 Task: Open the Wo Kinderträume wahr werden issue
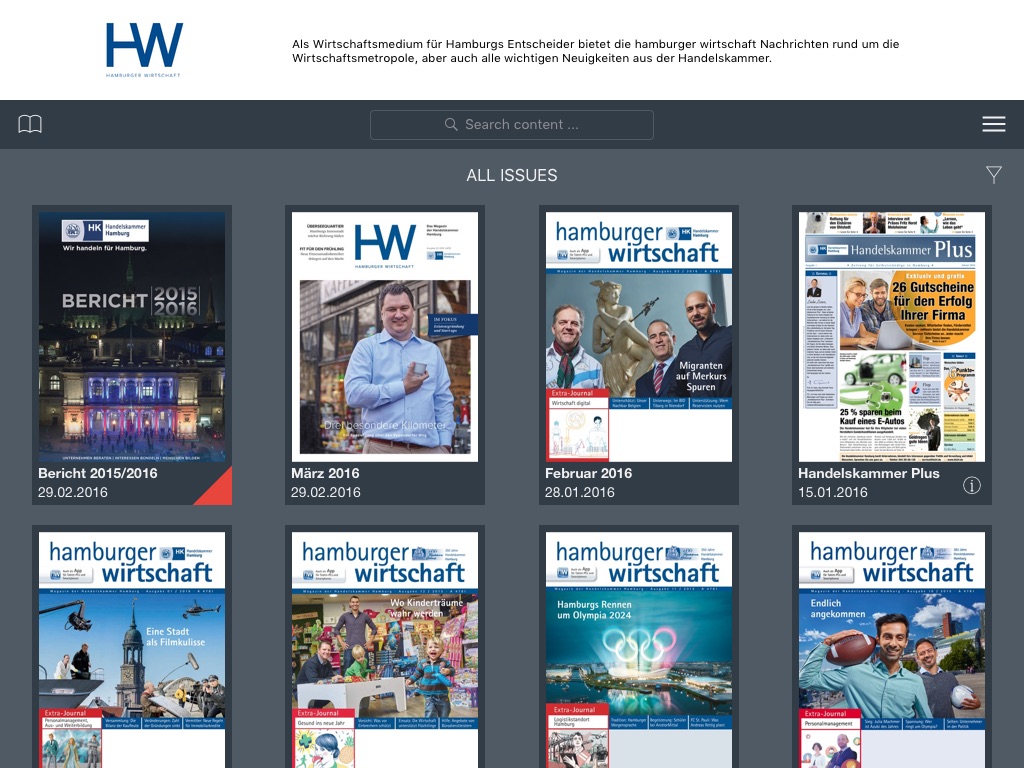[x=385, y=650]
